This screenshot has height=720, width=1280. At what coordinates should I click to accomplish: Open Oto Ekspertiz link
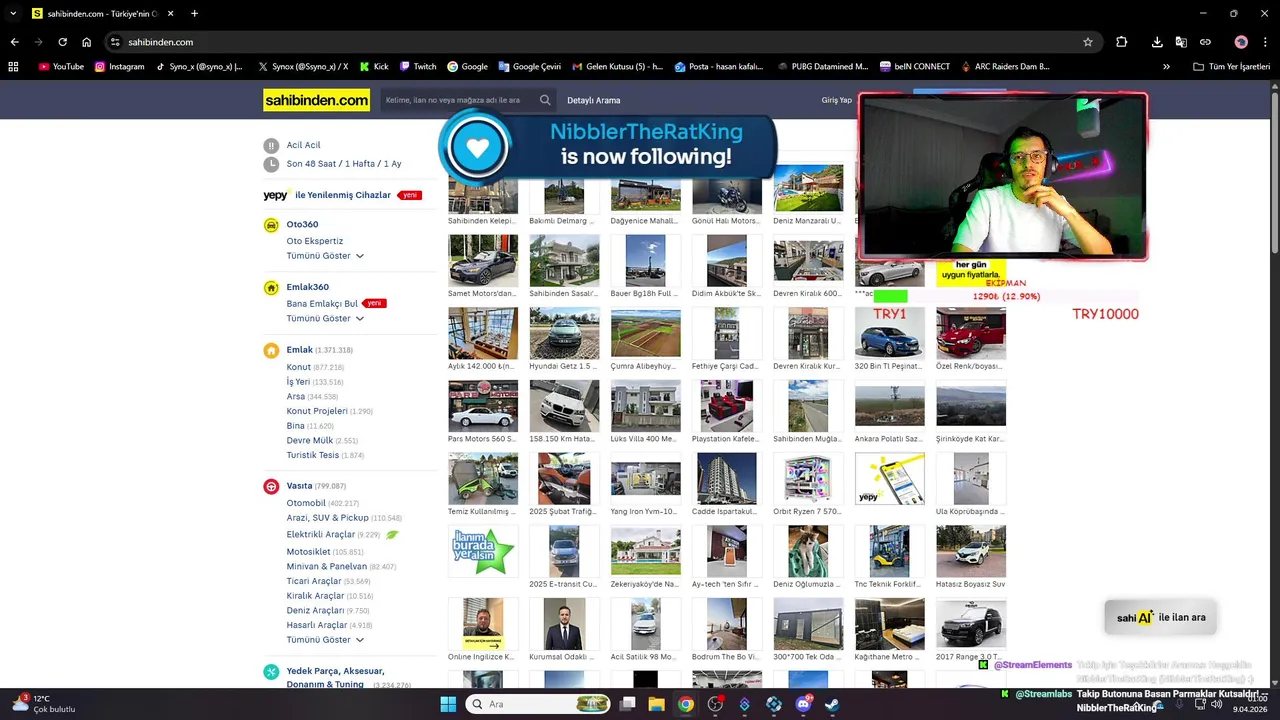(x=315, y=241)
